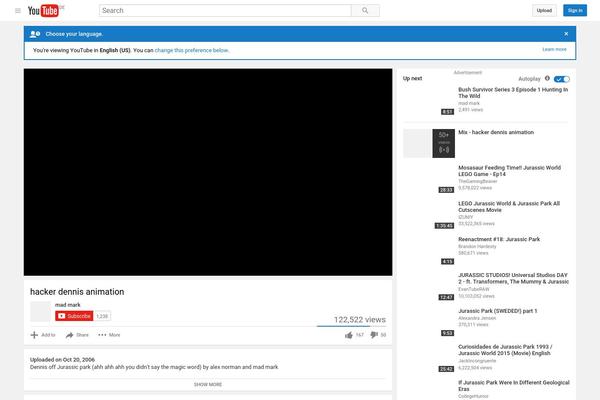Click the mad mark channel avatar
The width and height of the screenshot is (600, 400).
pos(41,311)
